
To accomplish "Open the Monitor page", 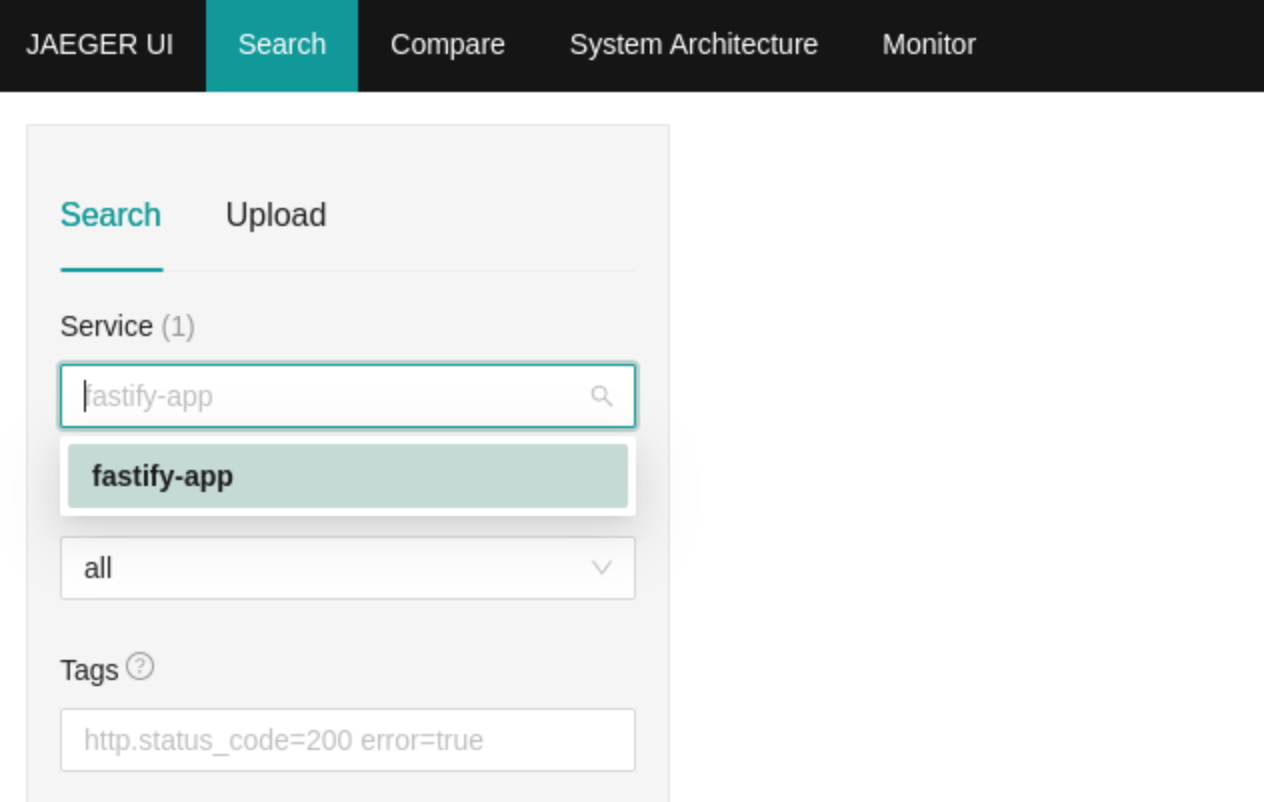I will click(x=929, y=45).
